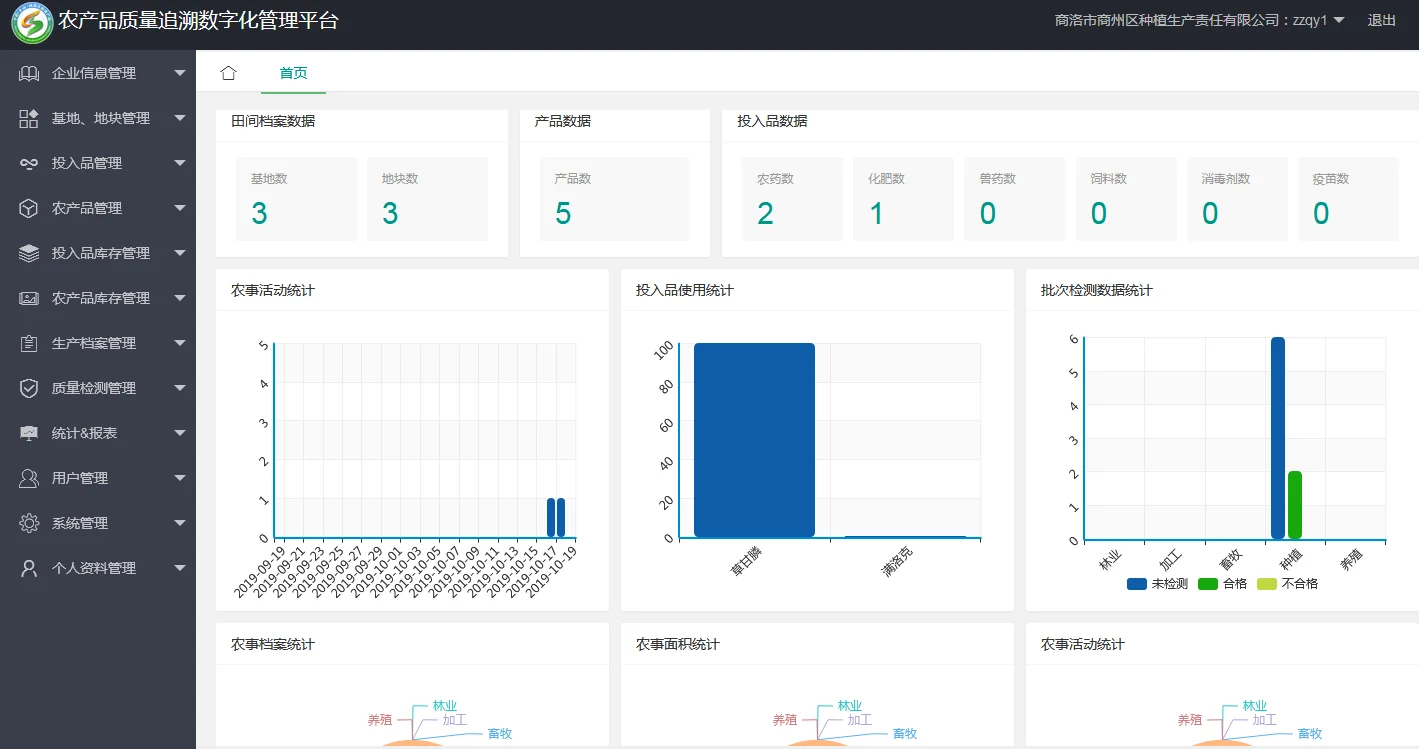Viewport: 1419px width, 749px height.
Task: Click the blue 种植 untested bar
Action: [x=1278, y=438]
